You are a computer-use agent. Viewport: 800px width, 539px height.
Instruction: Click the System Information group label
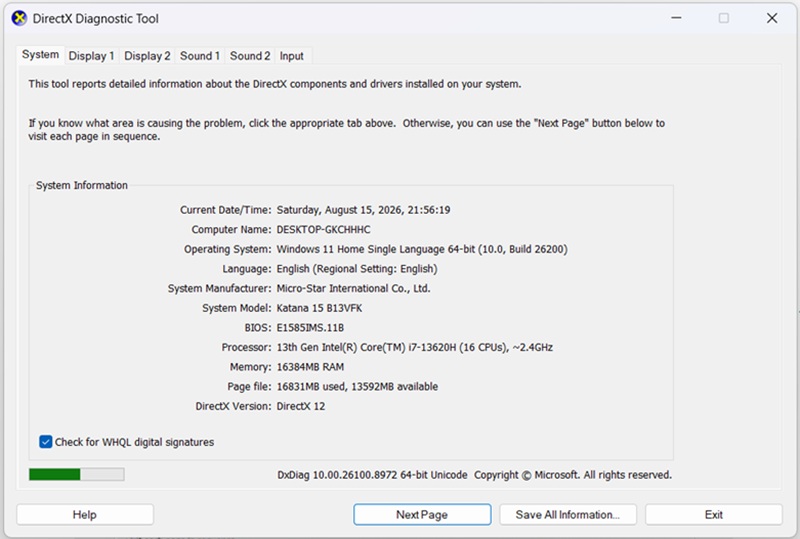pyautogui.click(x=82, y=185)
